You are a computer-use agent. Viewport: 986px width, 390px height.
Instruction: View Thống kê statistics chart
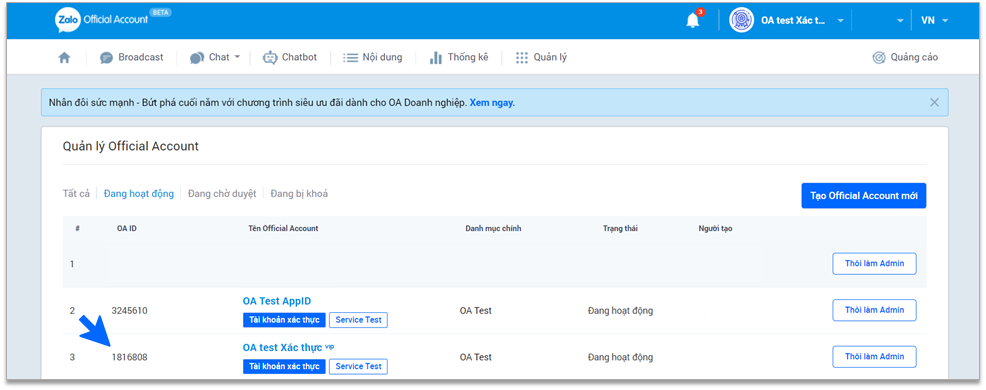pos(458,57)
